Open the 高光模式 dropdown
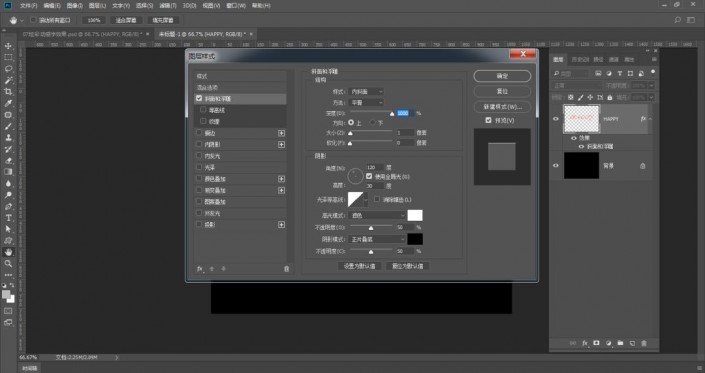The height and width of the screenshot is (373, 705). pyautogui.click(x=377, y=216)
